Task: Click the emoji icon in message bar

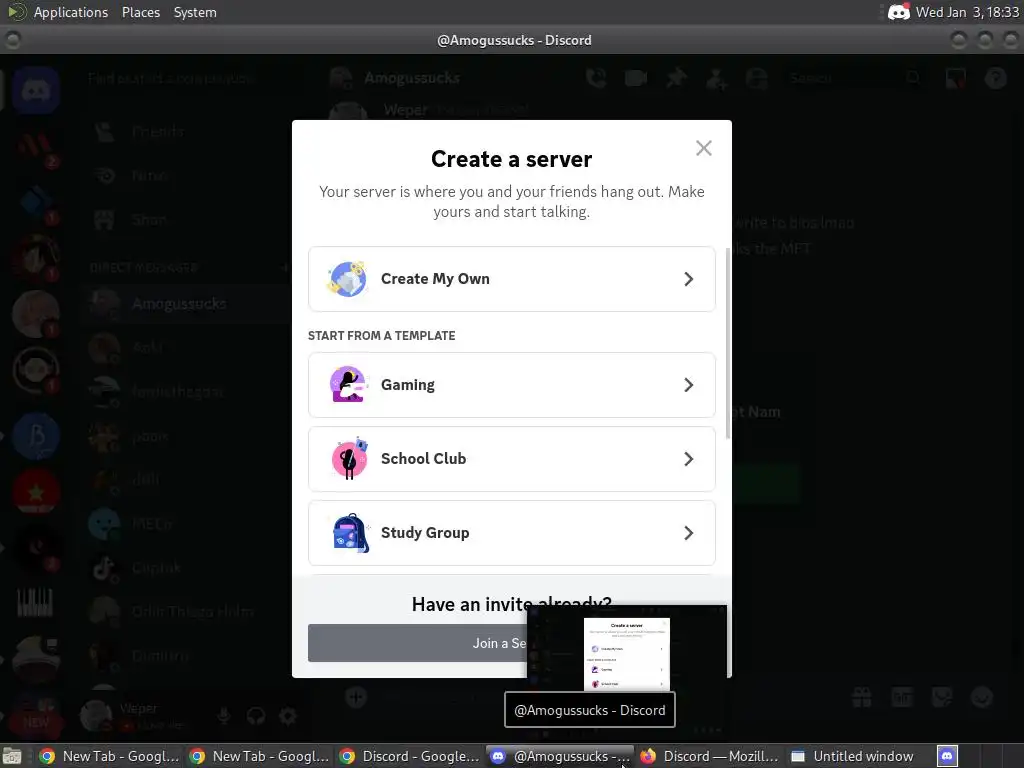Action: tap(982, 697)
